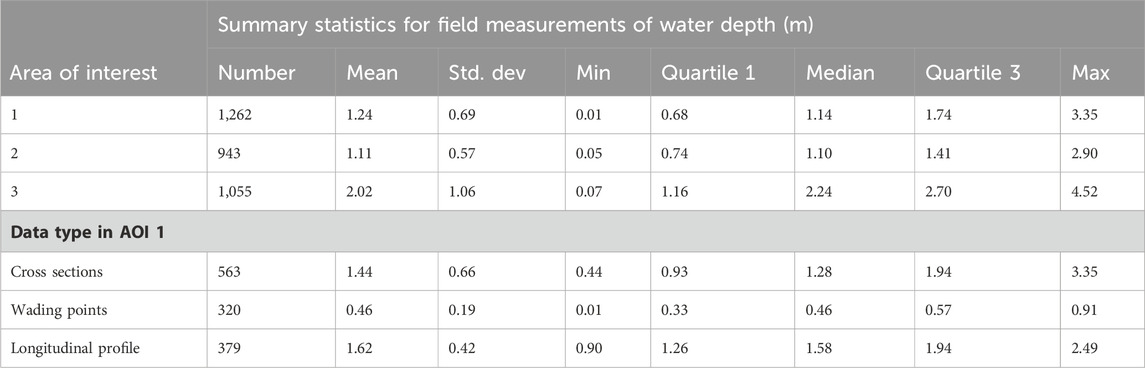
Task: Click the 'Quartile 3' column header
Action: pyautogui.click(x=967, y=73)
